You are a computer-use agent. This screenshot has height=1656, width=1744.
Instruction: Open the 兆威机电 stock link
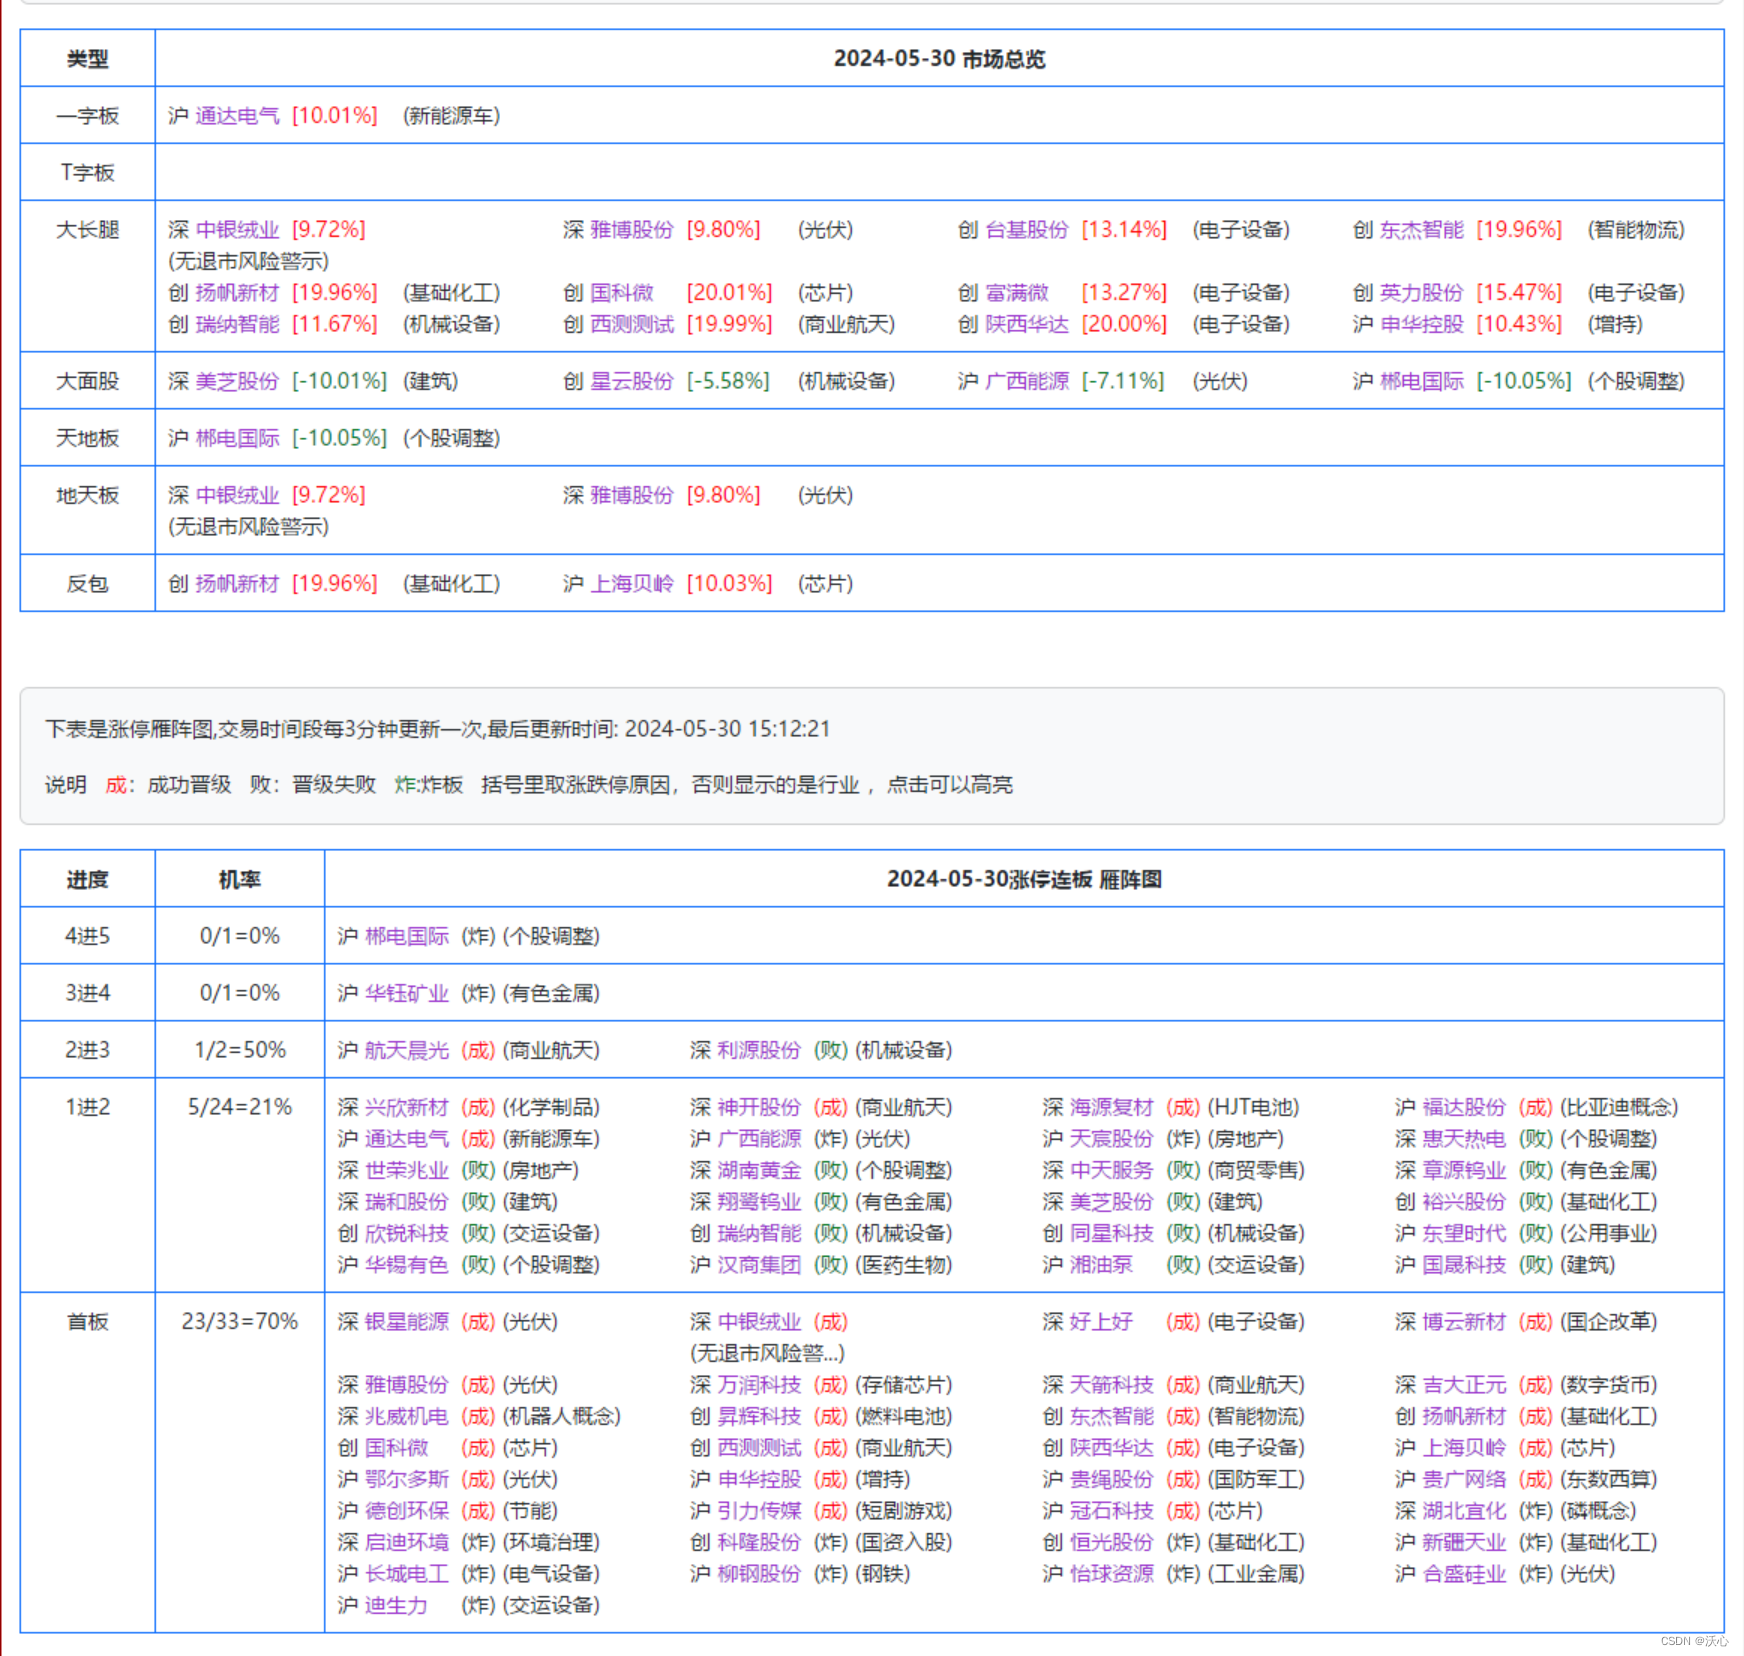[x=407, y=1417]
